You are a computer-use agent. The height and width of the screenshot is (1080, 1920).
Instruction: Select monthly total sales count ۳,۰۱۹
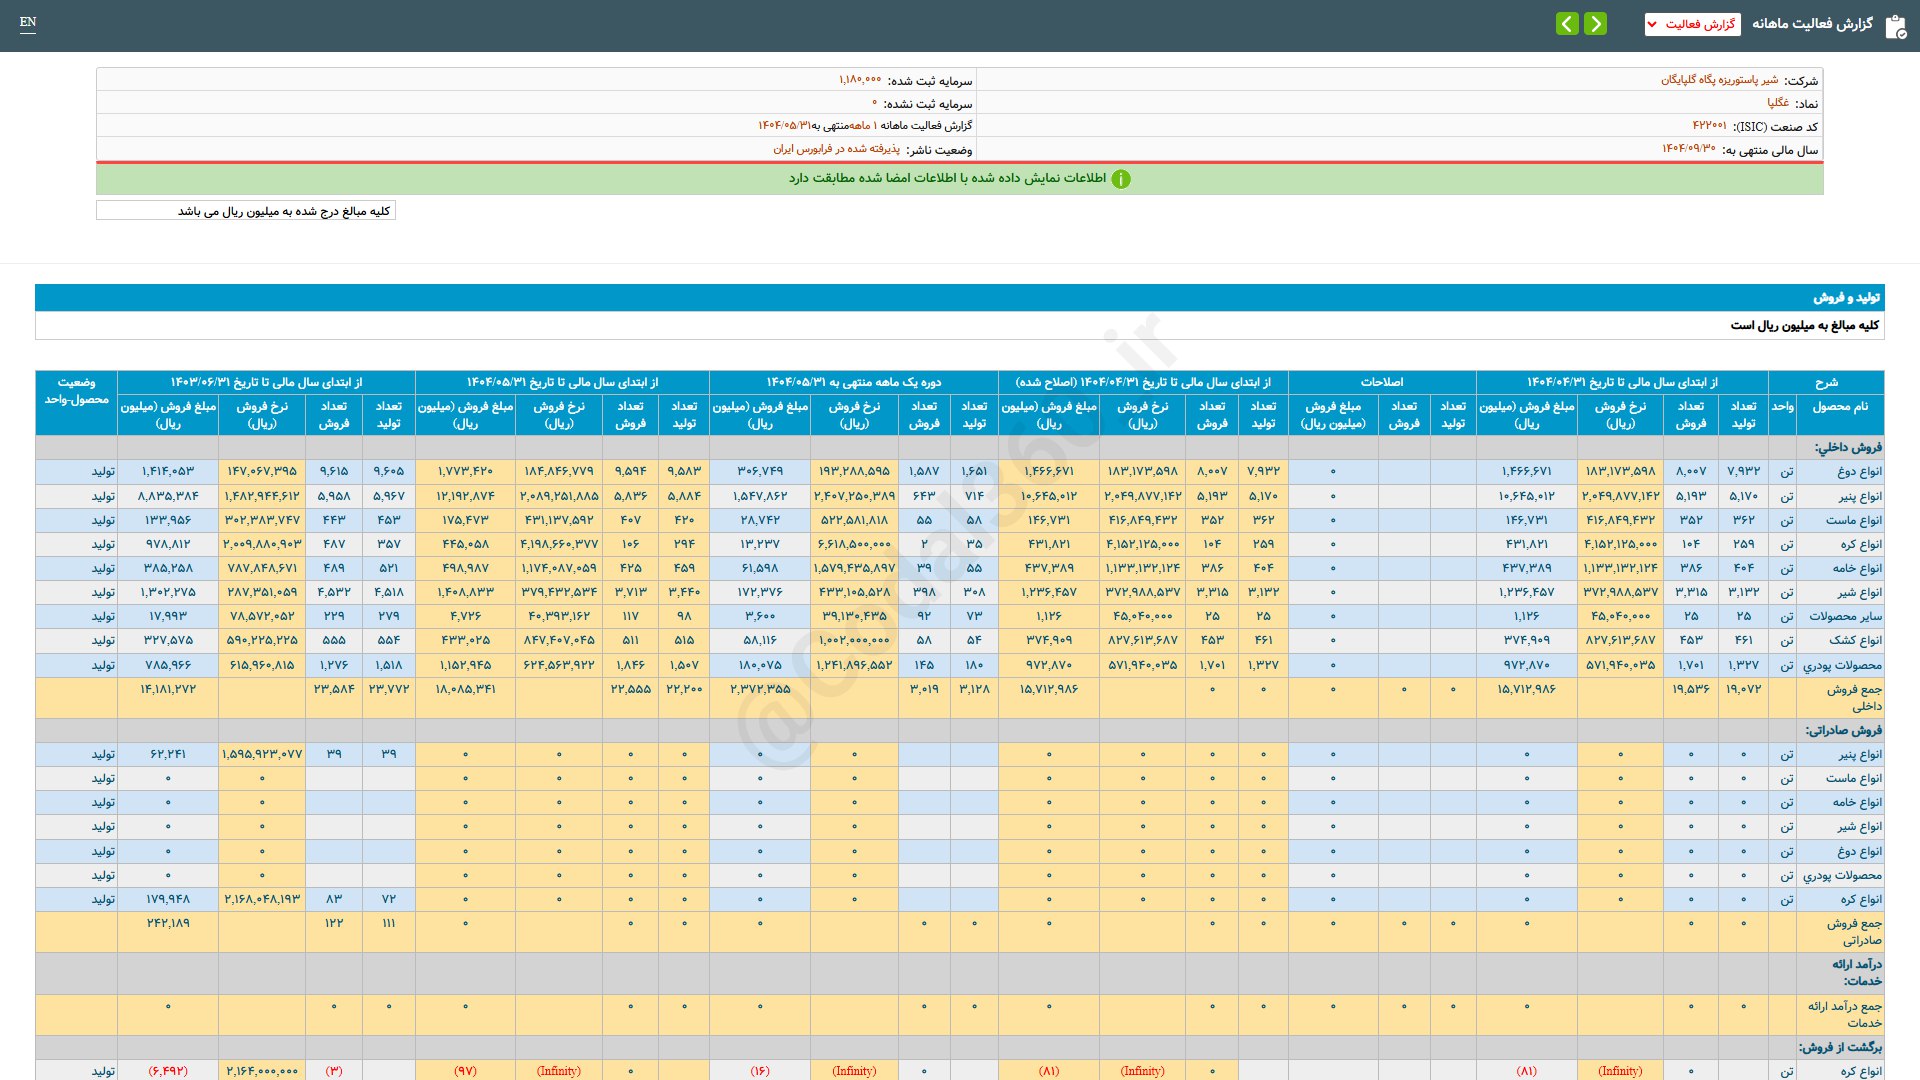[x=924, y=689]
